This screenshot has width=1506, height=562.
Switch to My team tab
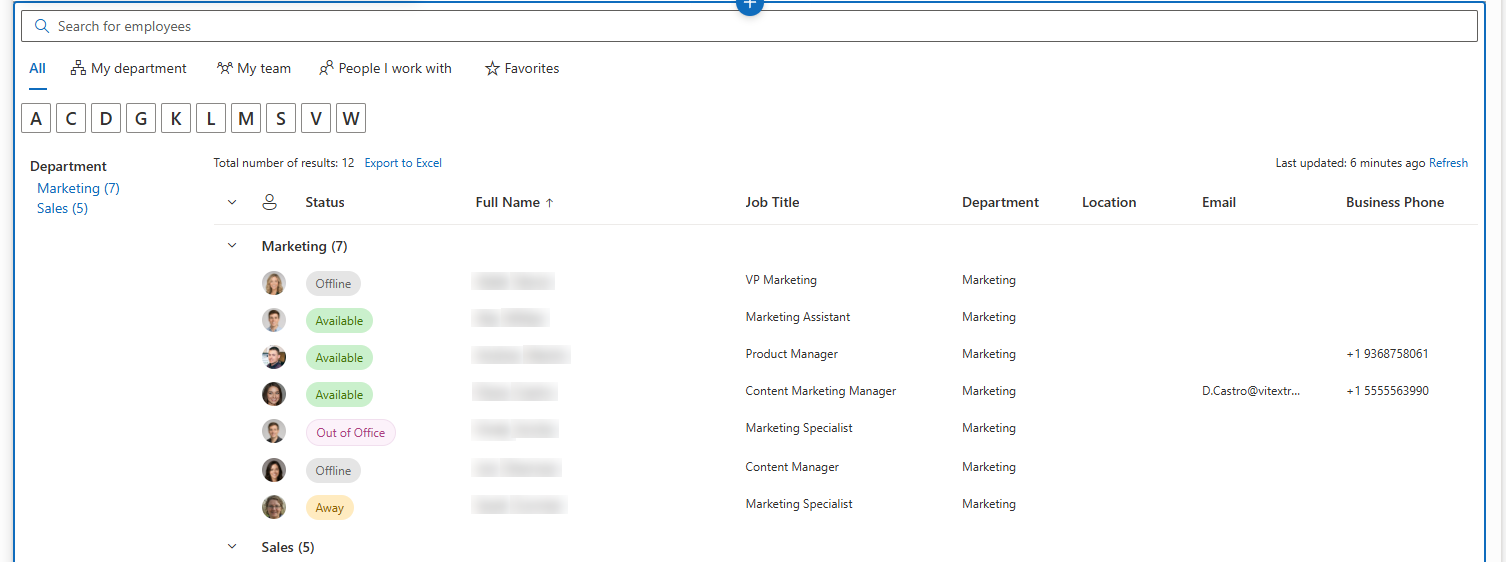(x=254, y=69)
